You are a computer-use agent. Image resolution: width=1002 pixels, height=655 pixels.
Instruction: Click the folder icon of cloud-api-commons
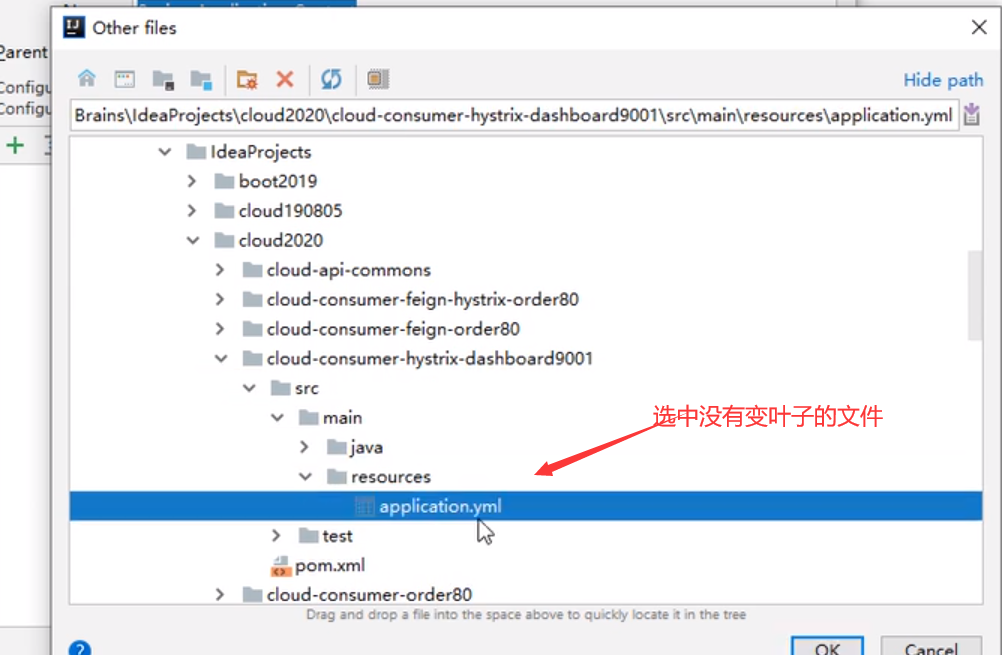pyautogui.click(x=252, y=270)
